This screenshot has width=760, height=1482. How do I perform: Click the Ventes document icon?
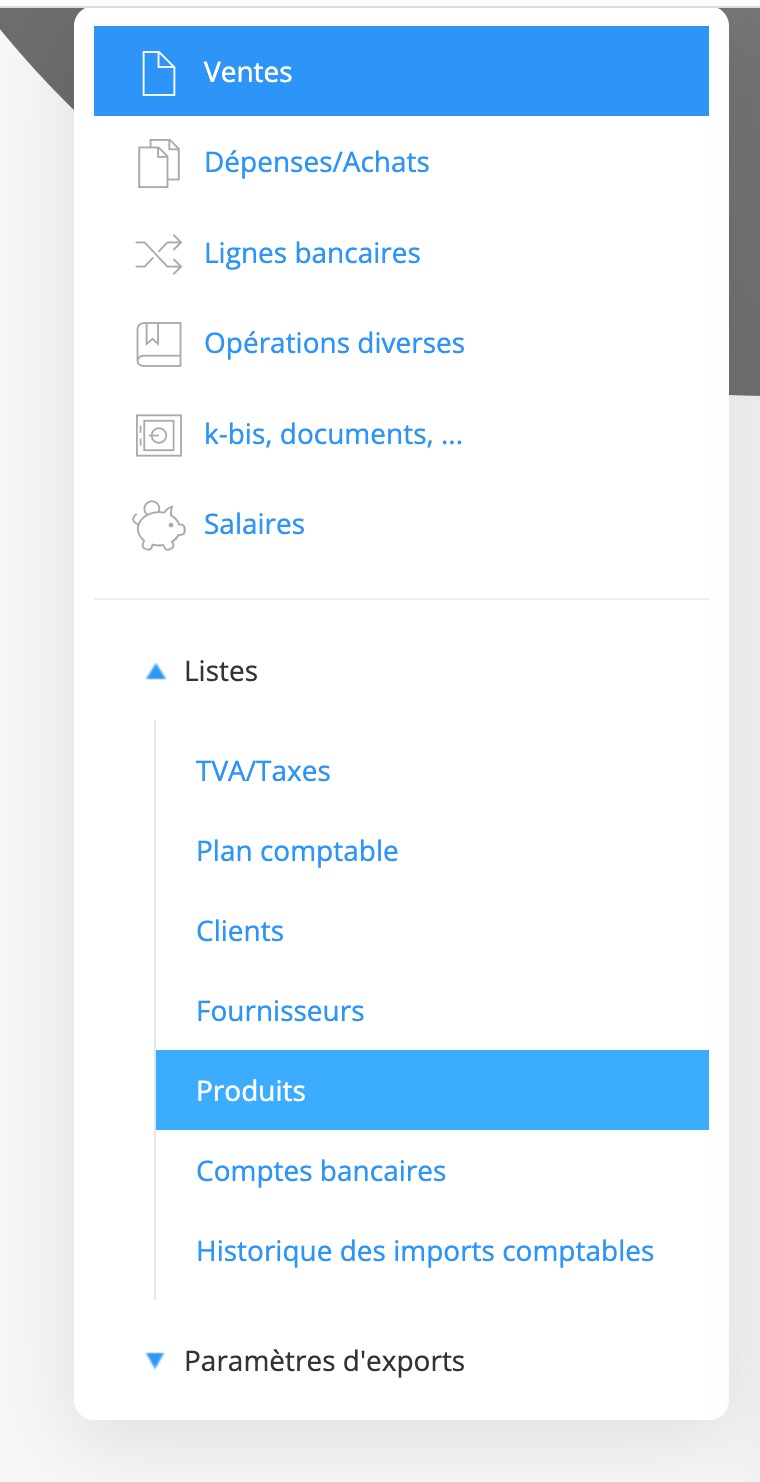pyautogui.click(x=159, y=72)
